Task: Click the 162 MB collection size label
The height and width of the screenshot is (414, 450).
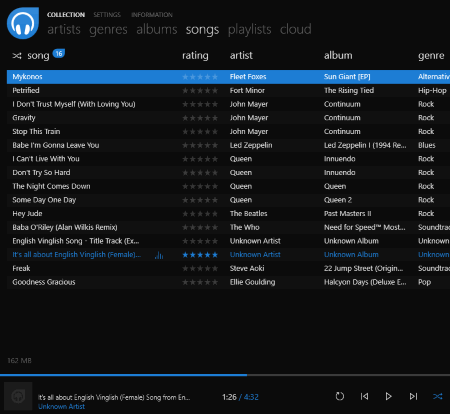Action: coord(19,360)
